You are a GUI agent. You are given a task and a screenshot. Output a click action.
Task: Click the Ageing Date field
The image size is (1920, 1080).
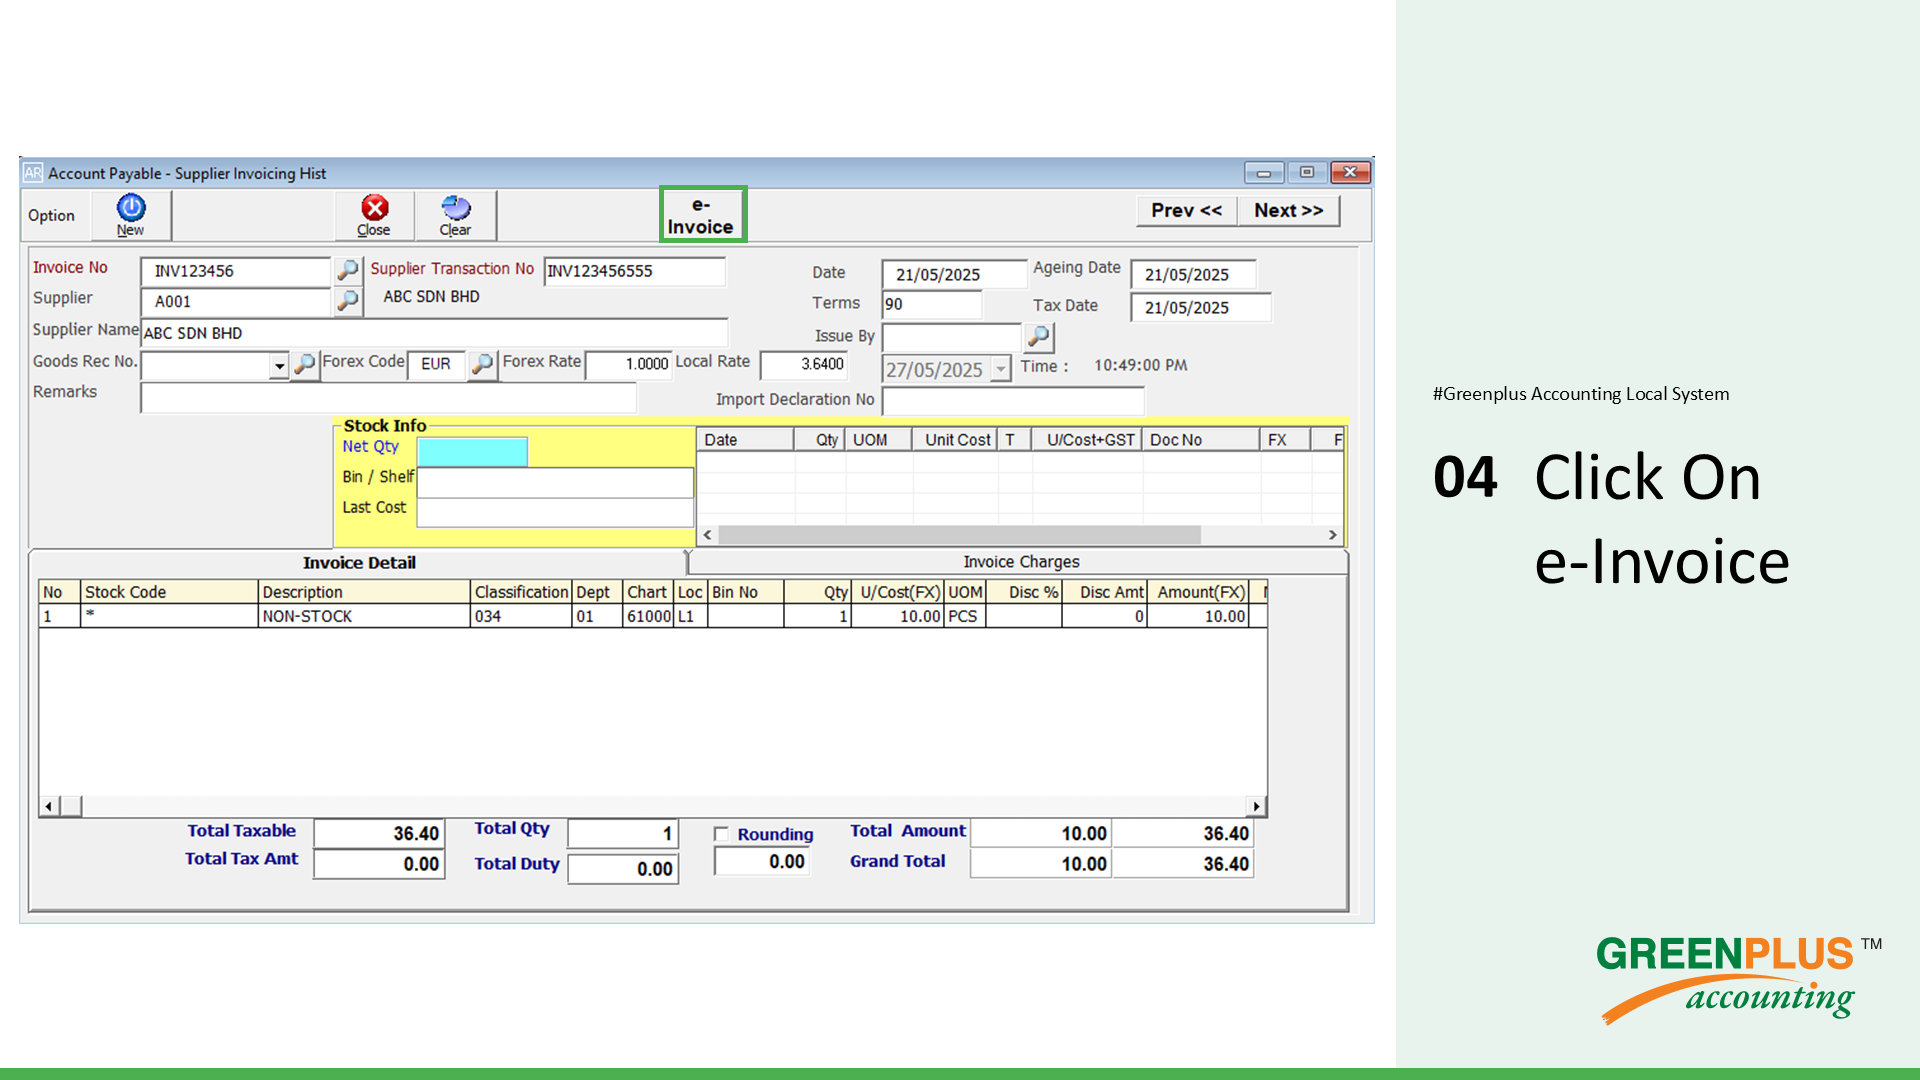click(x=1193, y=274)
